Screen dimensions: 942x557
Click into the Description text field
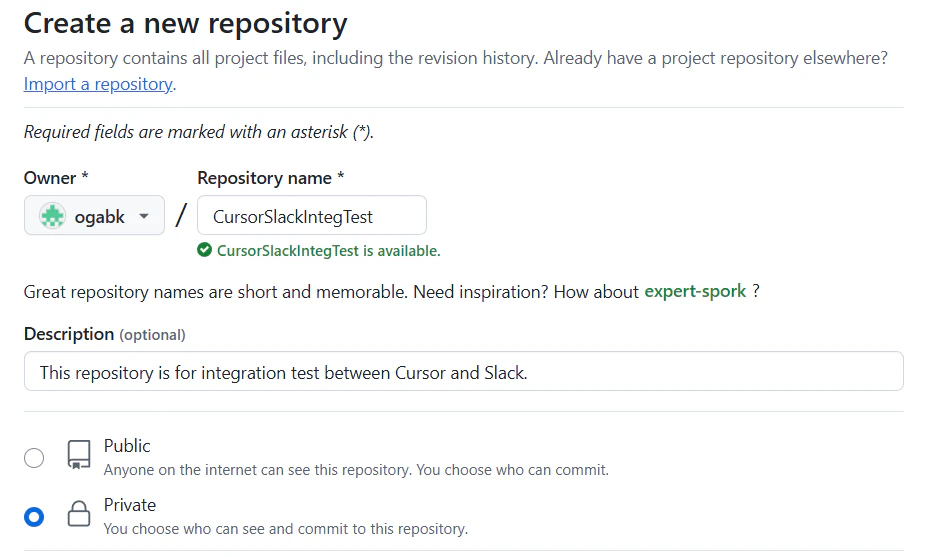[x=463, y=372]
